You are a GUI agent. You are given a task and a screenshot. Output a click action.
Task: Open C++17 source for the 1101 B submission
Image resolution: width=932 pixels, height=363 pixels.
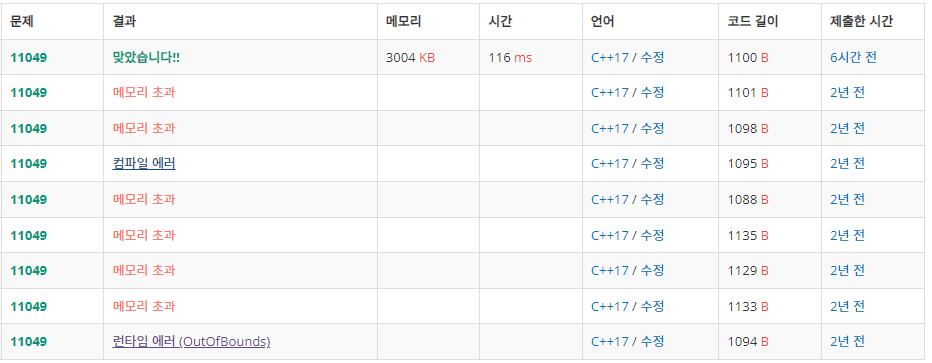tap(610, 93)
